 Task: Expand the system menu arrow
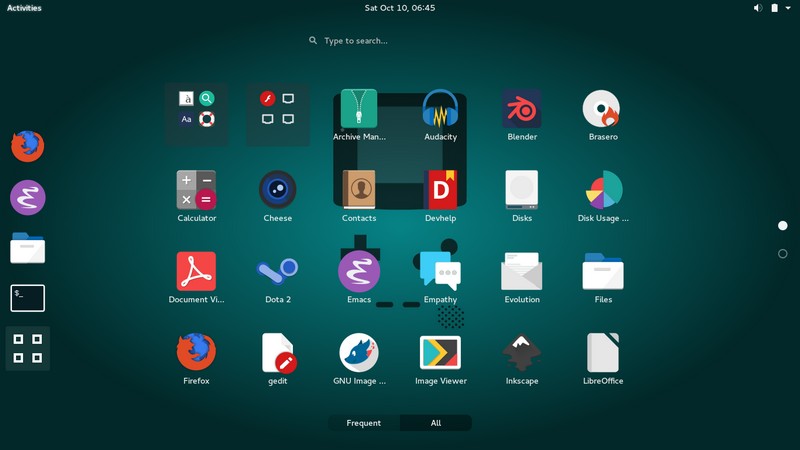[788, 8]
